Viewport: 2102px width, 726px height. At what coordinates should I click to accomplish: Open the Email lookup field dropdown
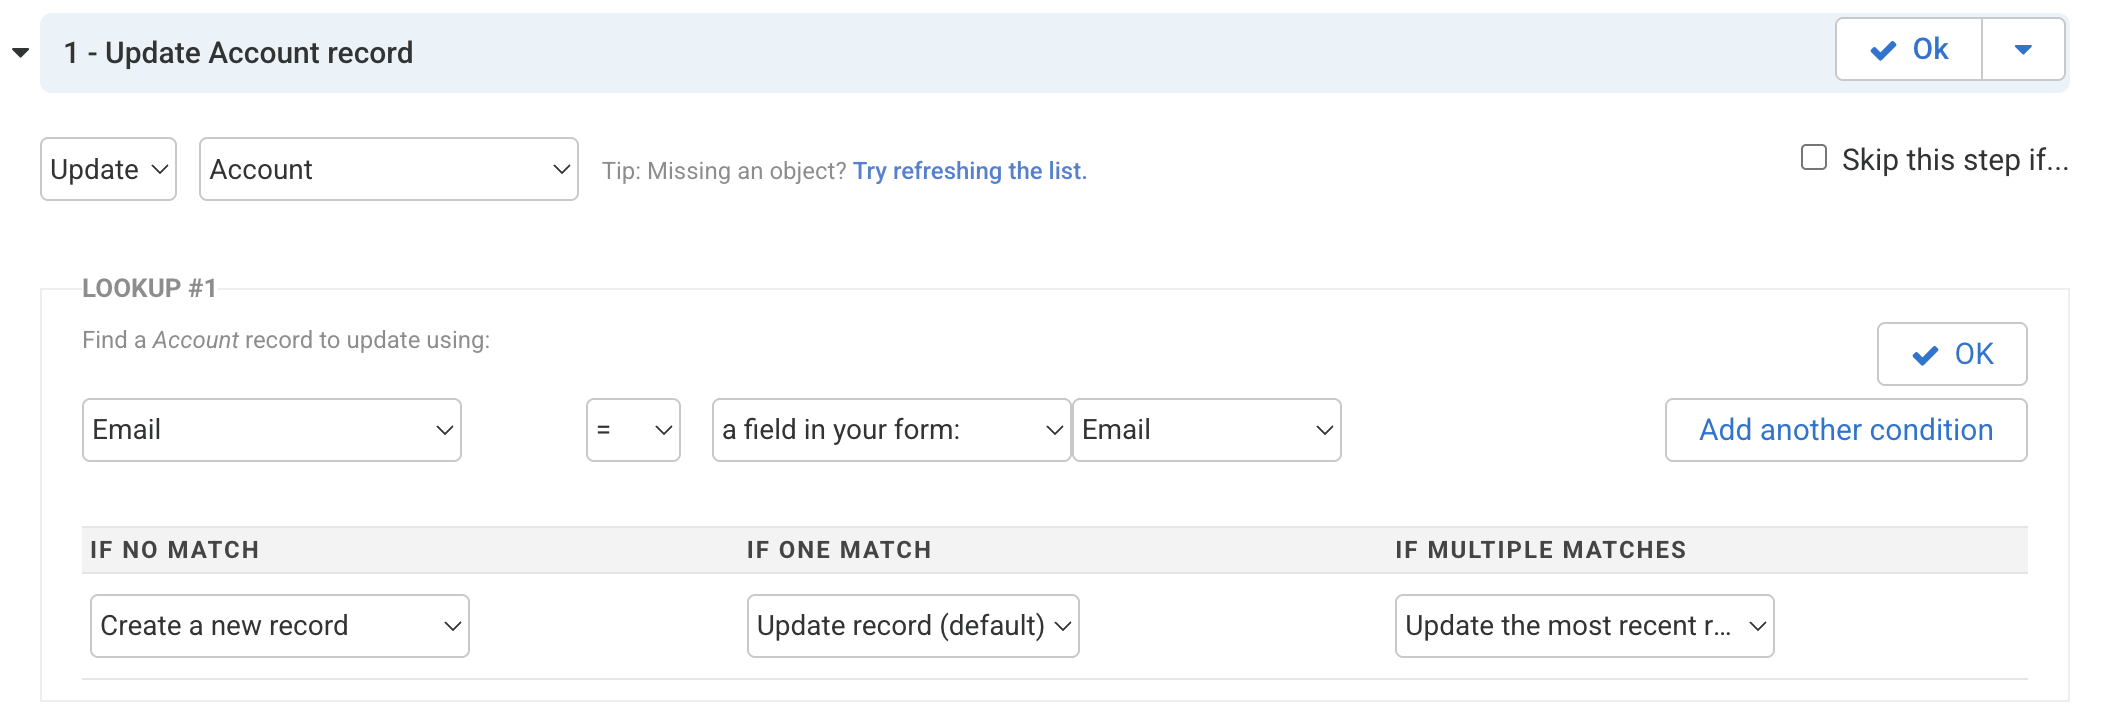click(271, 430)
